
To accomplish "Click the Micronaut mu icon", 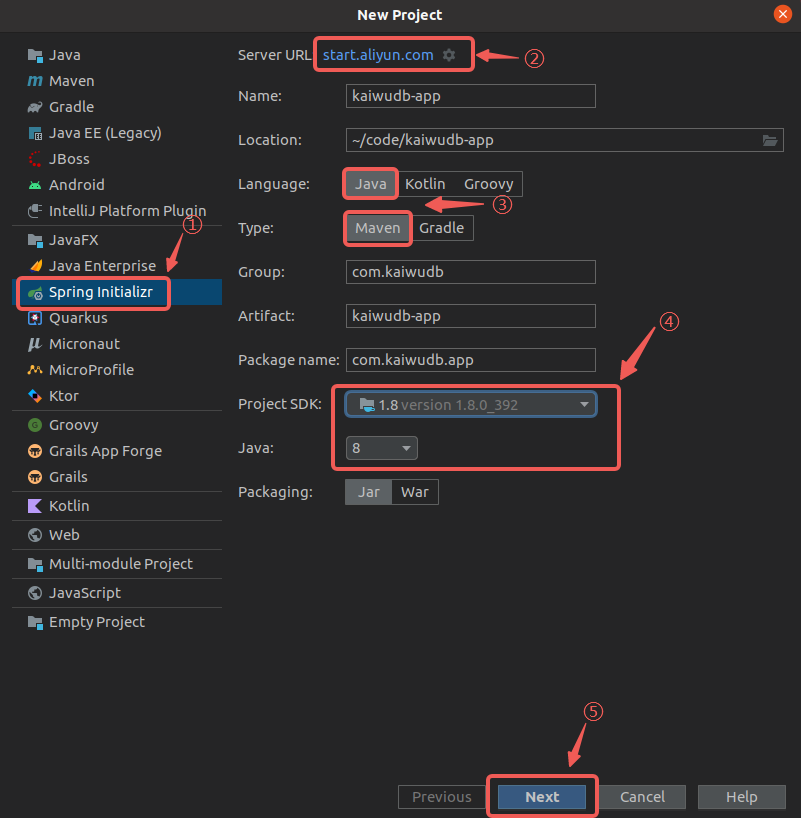I will click(35, 344).
